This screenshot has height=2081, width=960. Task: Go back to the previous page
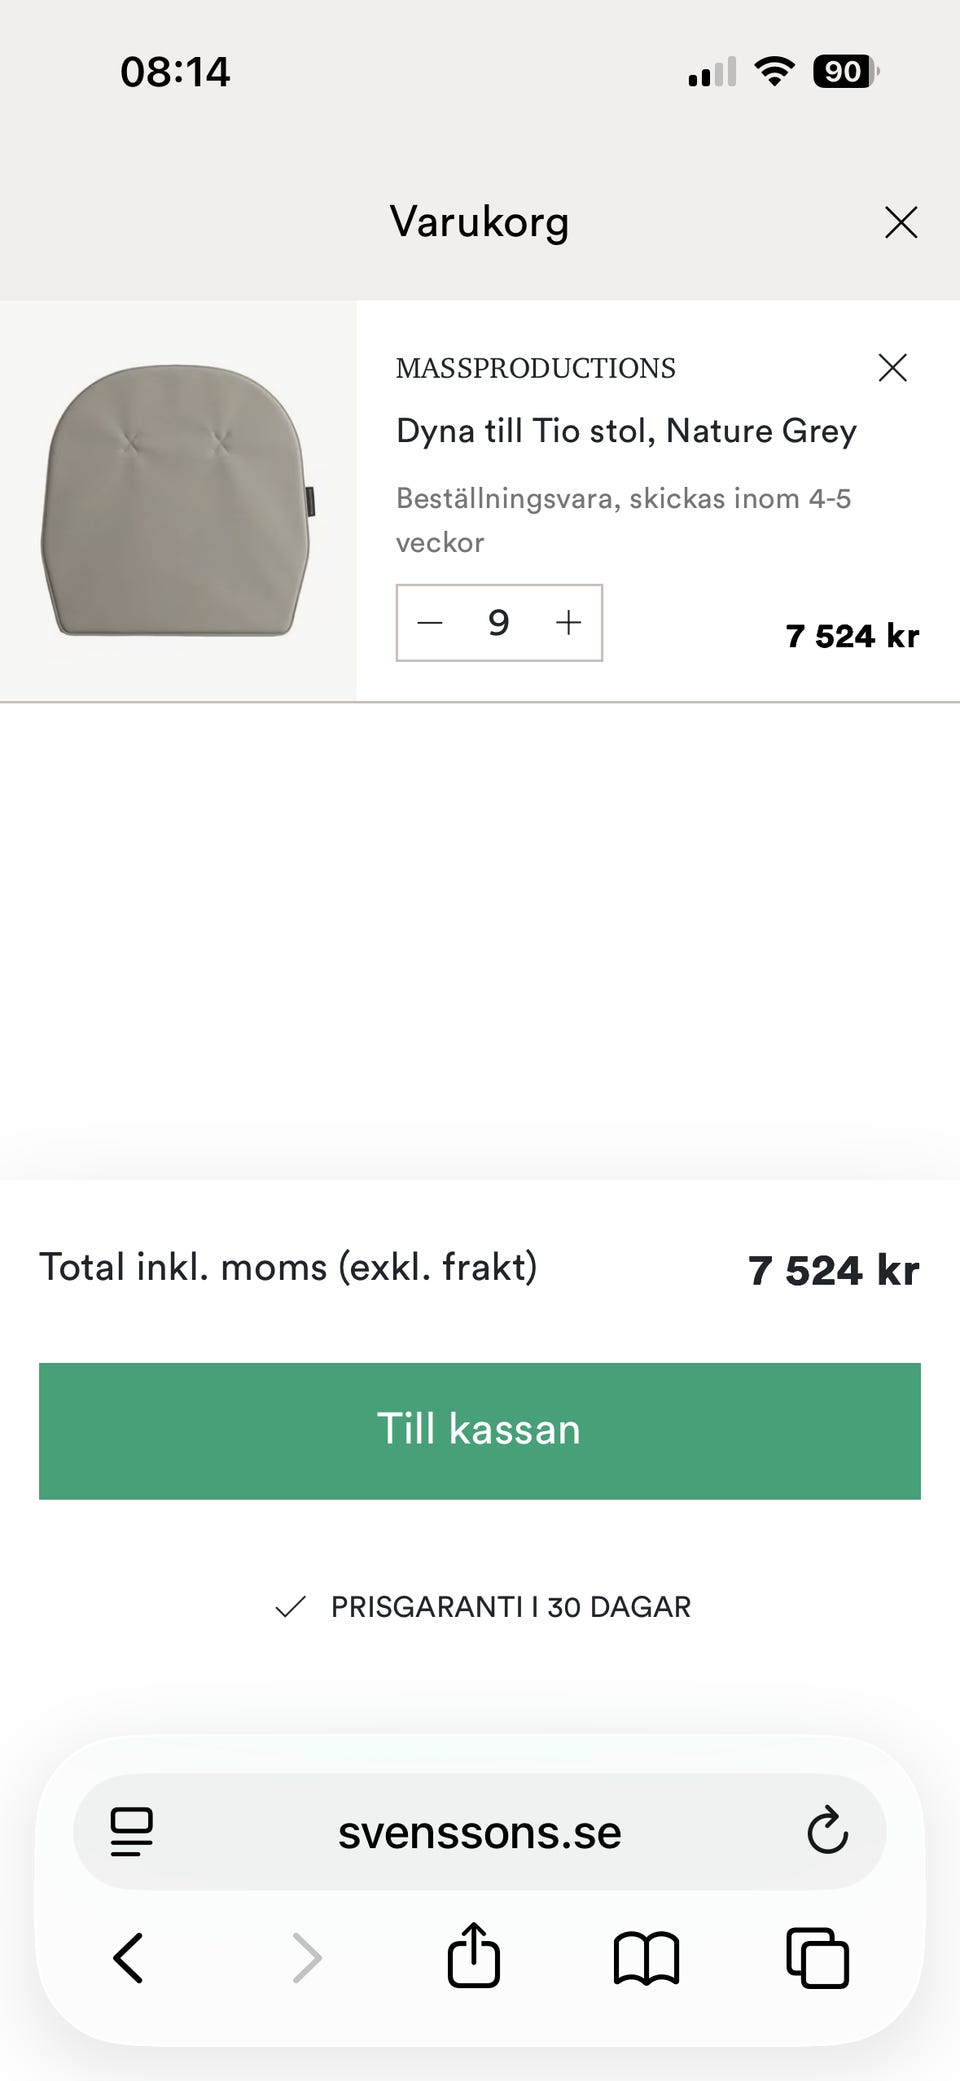129,1957
